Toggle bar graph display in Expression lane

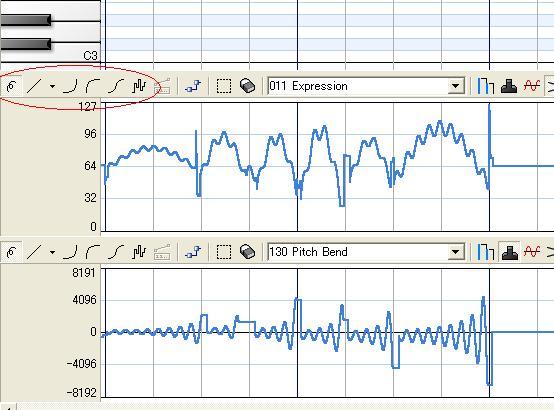point(486,86)
